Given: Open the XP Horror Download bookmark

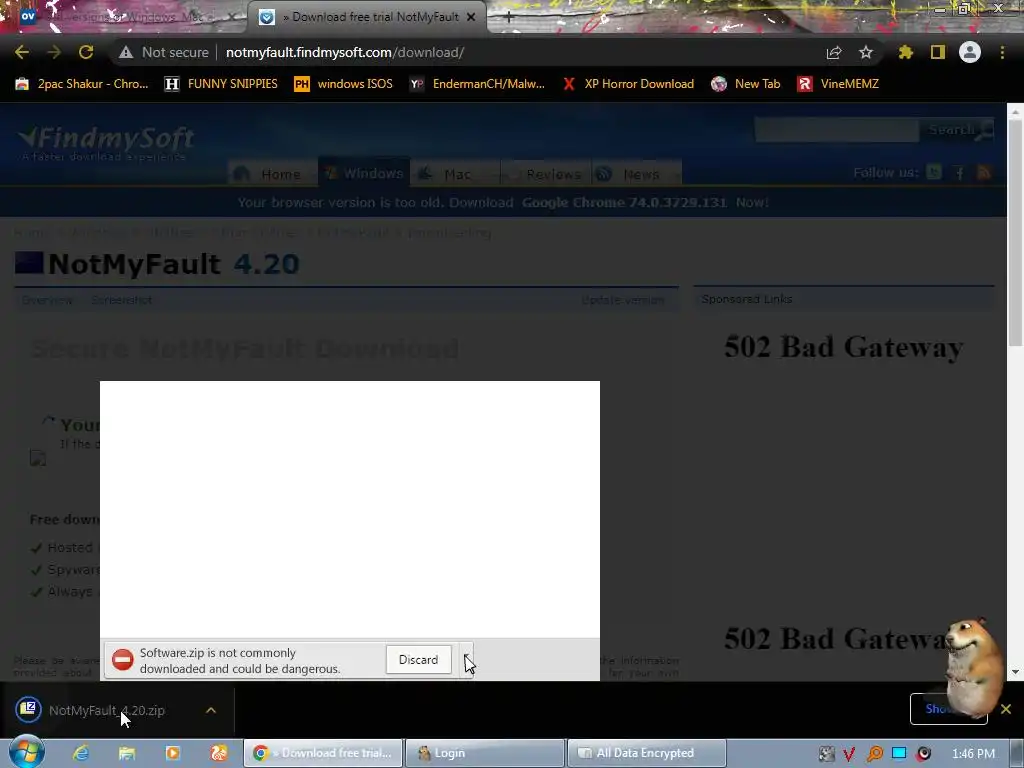Looking at the screenshot, I should click(629, 84).
